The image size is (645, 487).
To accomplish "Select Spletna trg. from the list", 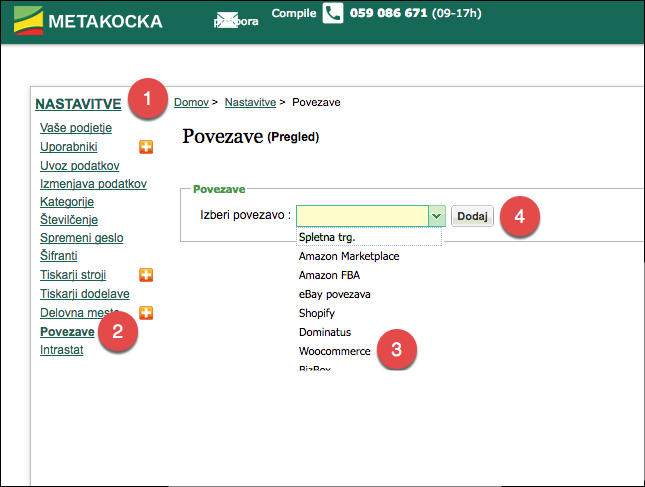I will coord(369,237).
